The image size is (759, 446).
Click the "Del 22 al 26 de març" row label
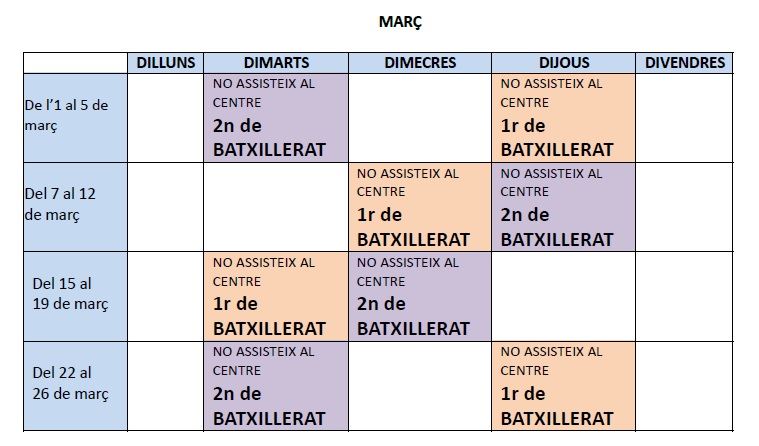(76, 385)
